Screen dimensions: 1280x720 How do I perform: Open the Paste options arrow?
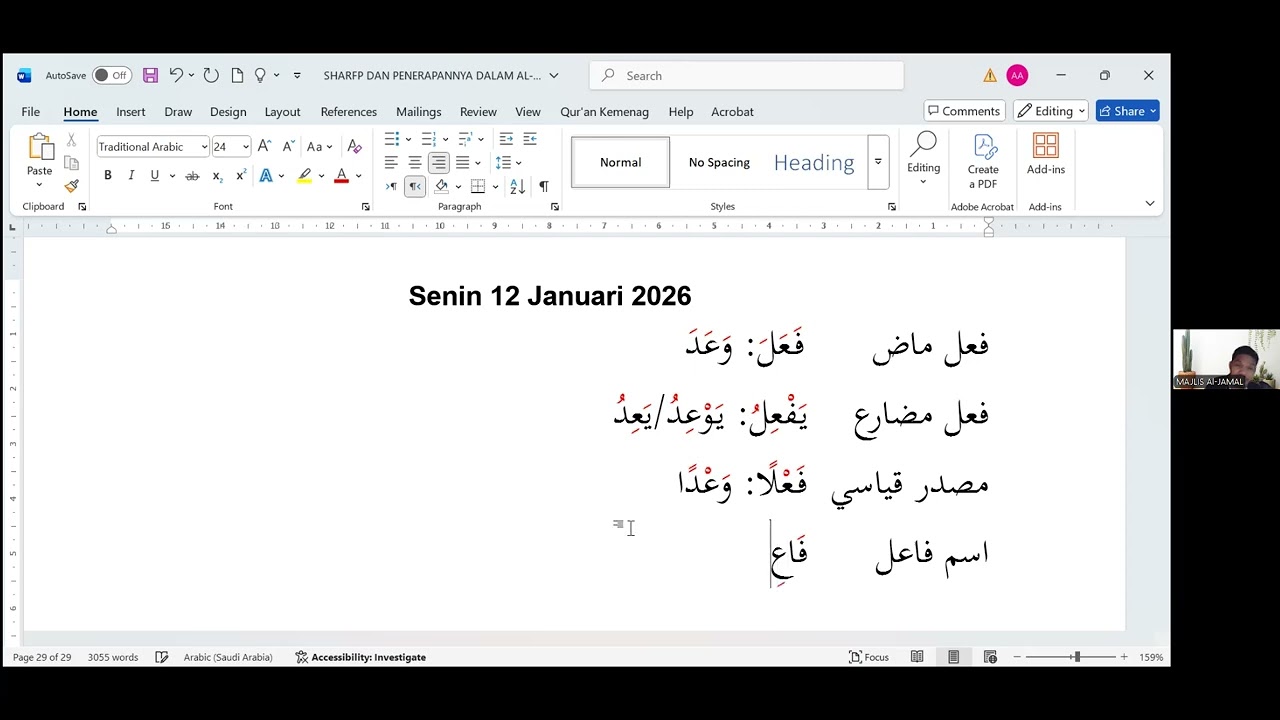[x=40, y=184]
